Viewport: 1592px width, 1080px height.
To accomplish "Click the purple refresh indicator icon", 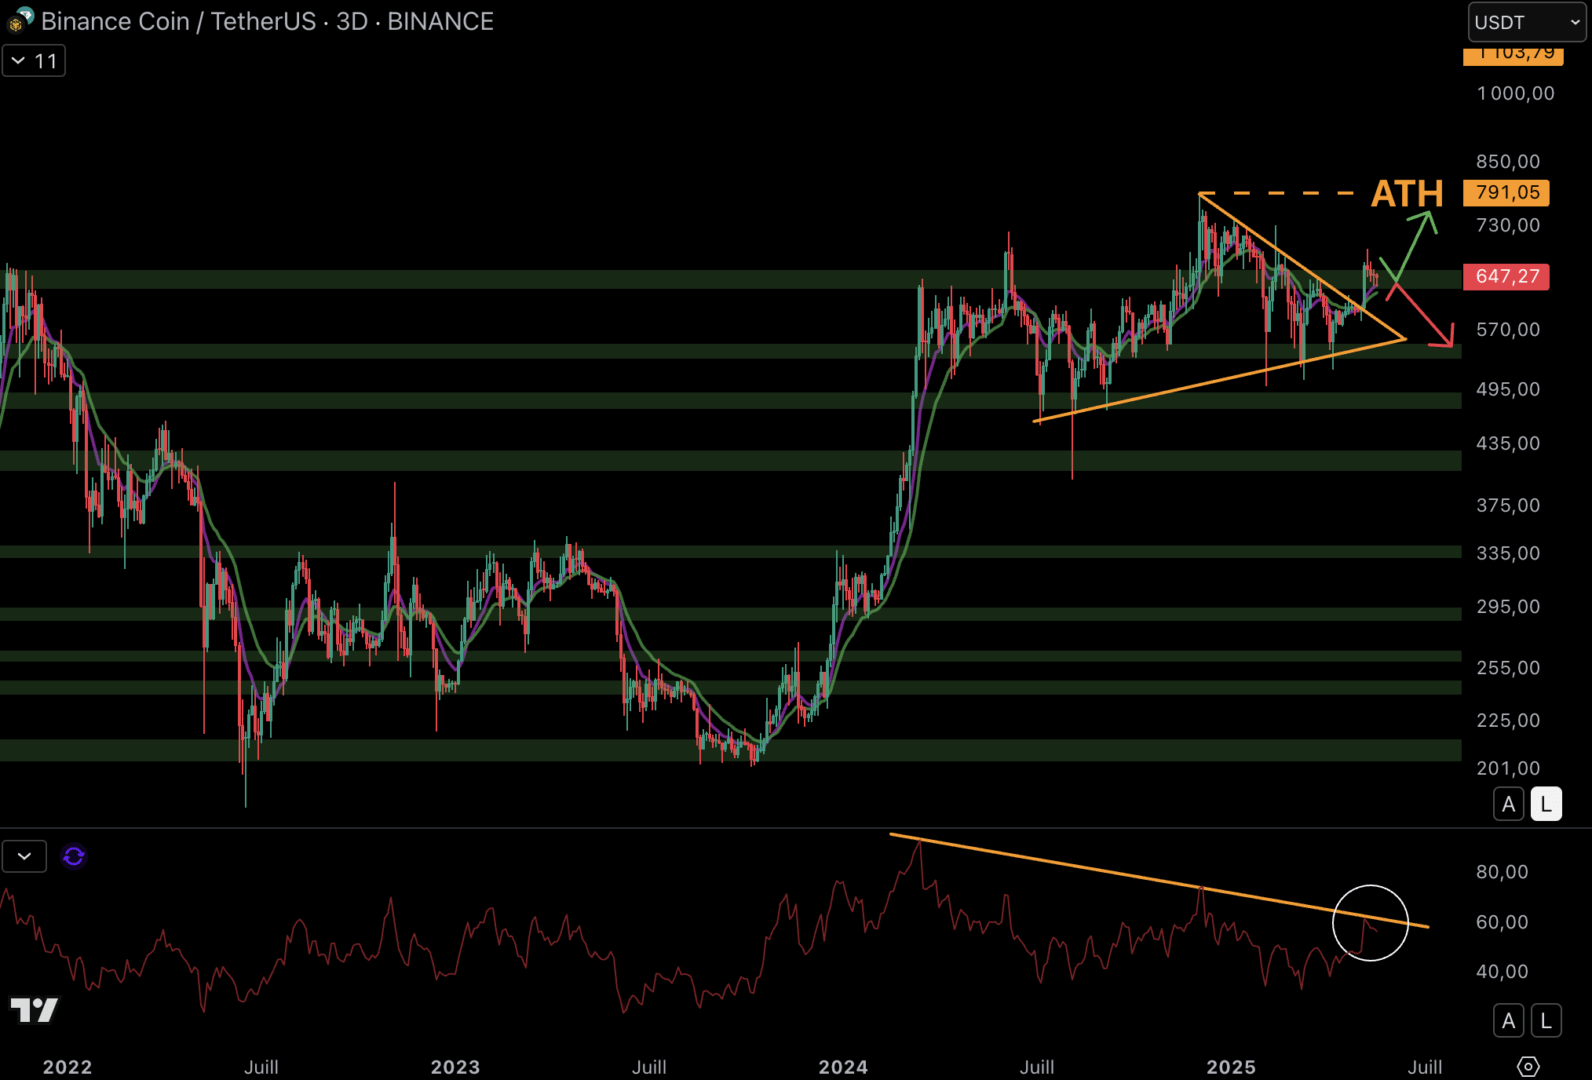I will 74,857.
